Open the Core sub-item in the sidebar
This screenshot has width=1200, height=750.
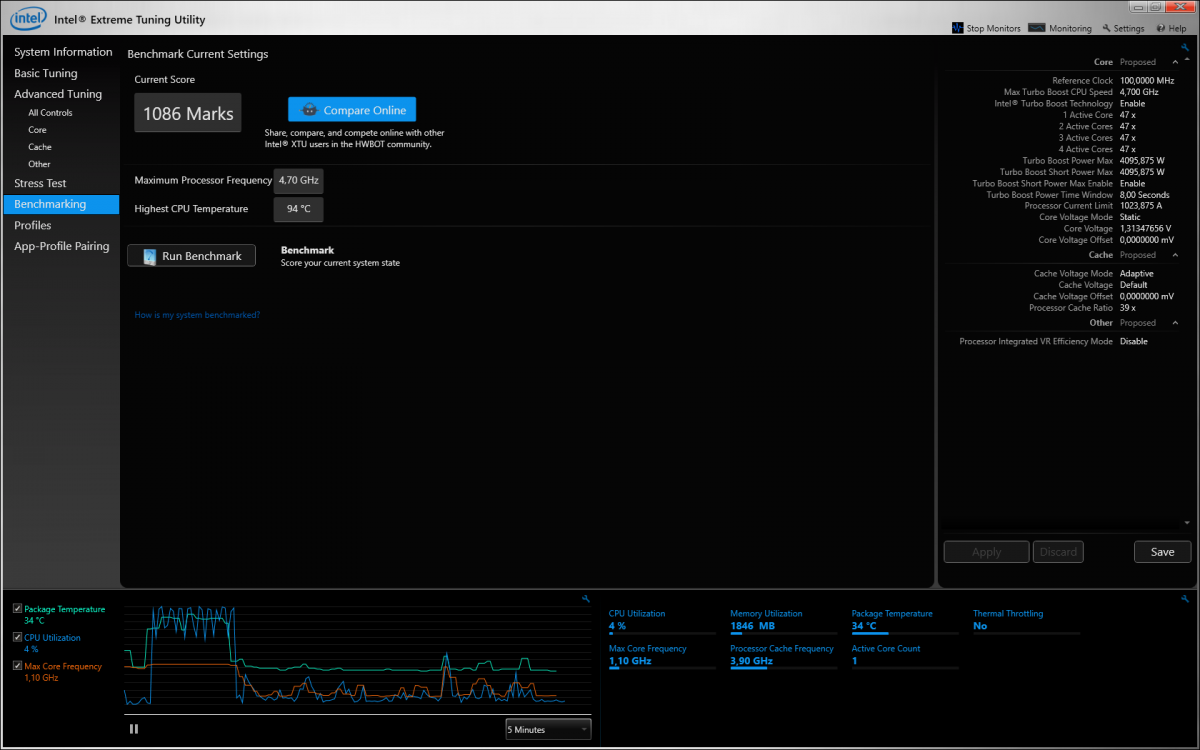pos(37,130)
